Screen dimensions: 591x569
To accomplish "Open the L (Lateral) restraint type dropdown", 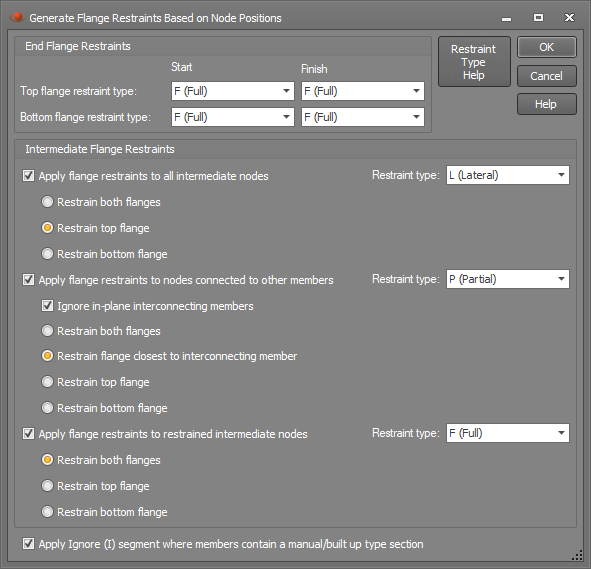I will 508,175.
